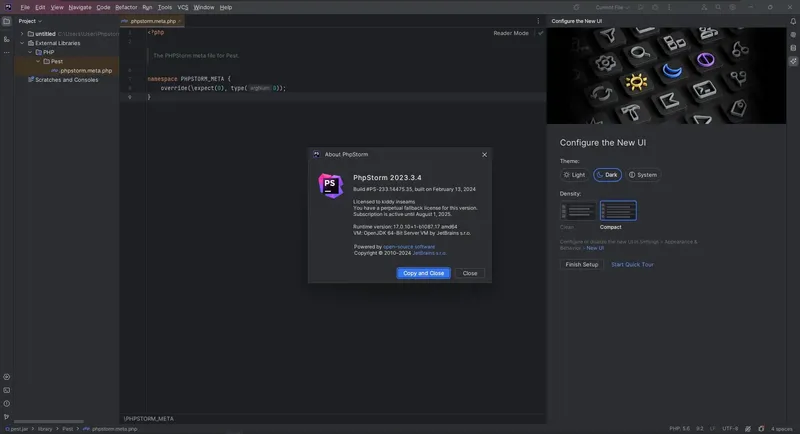Click Start Quick Tour link

coord(632,265)
